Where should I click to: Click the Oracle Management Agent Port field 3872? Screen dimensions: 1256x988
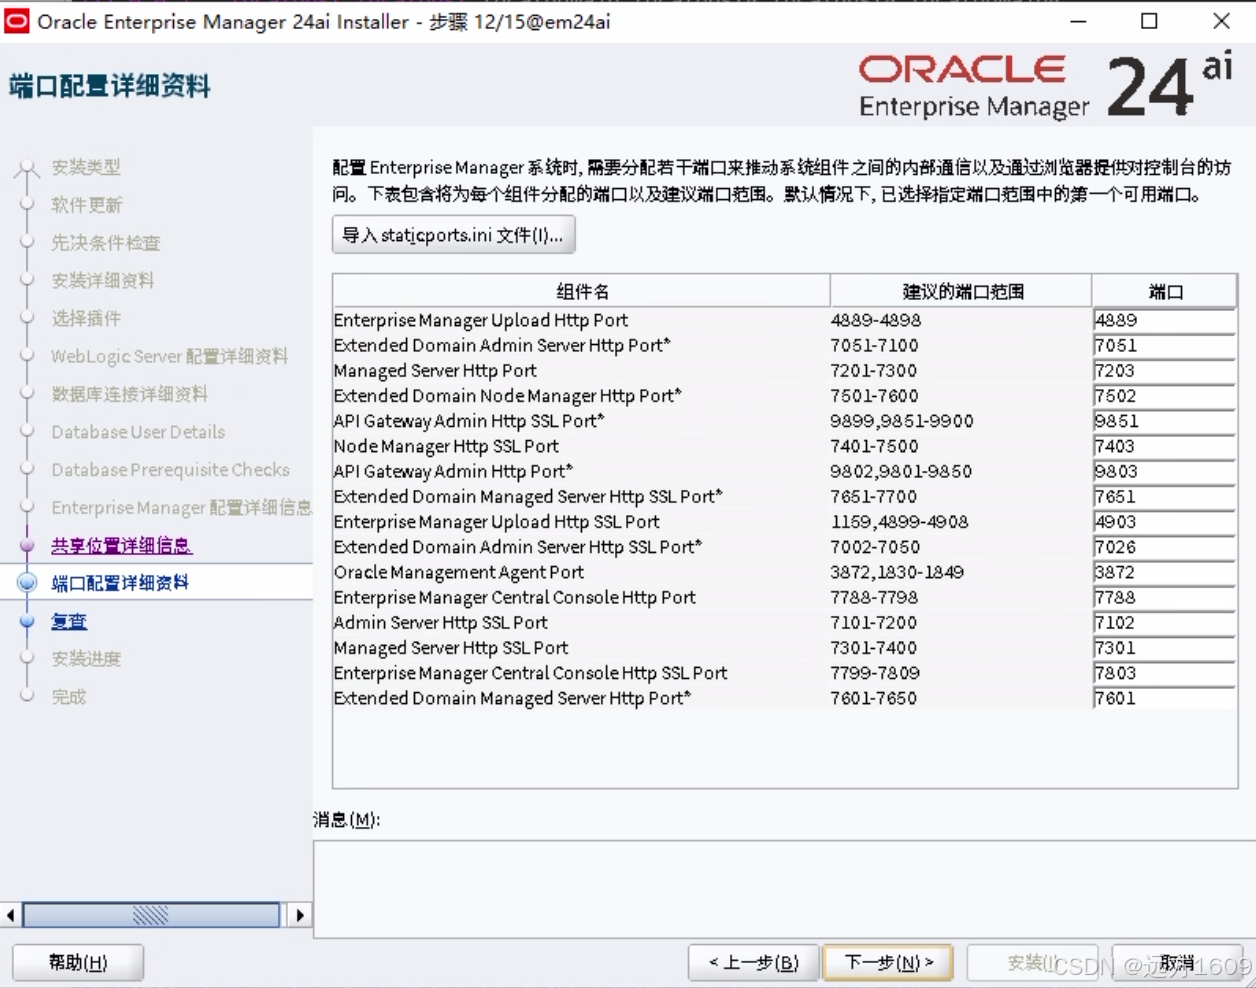tap(1163, 572)
